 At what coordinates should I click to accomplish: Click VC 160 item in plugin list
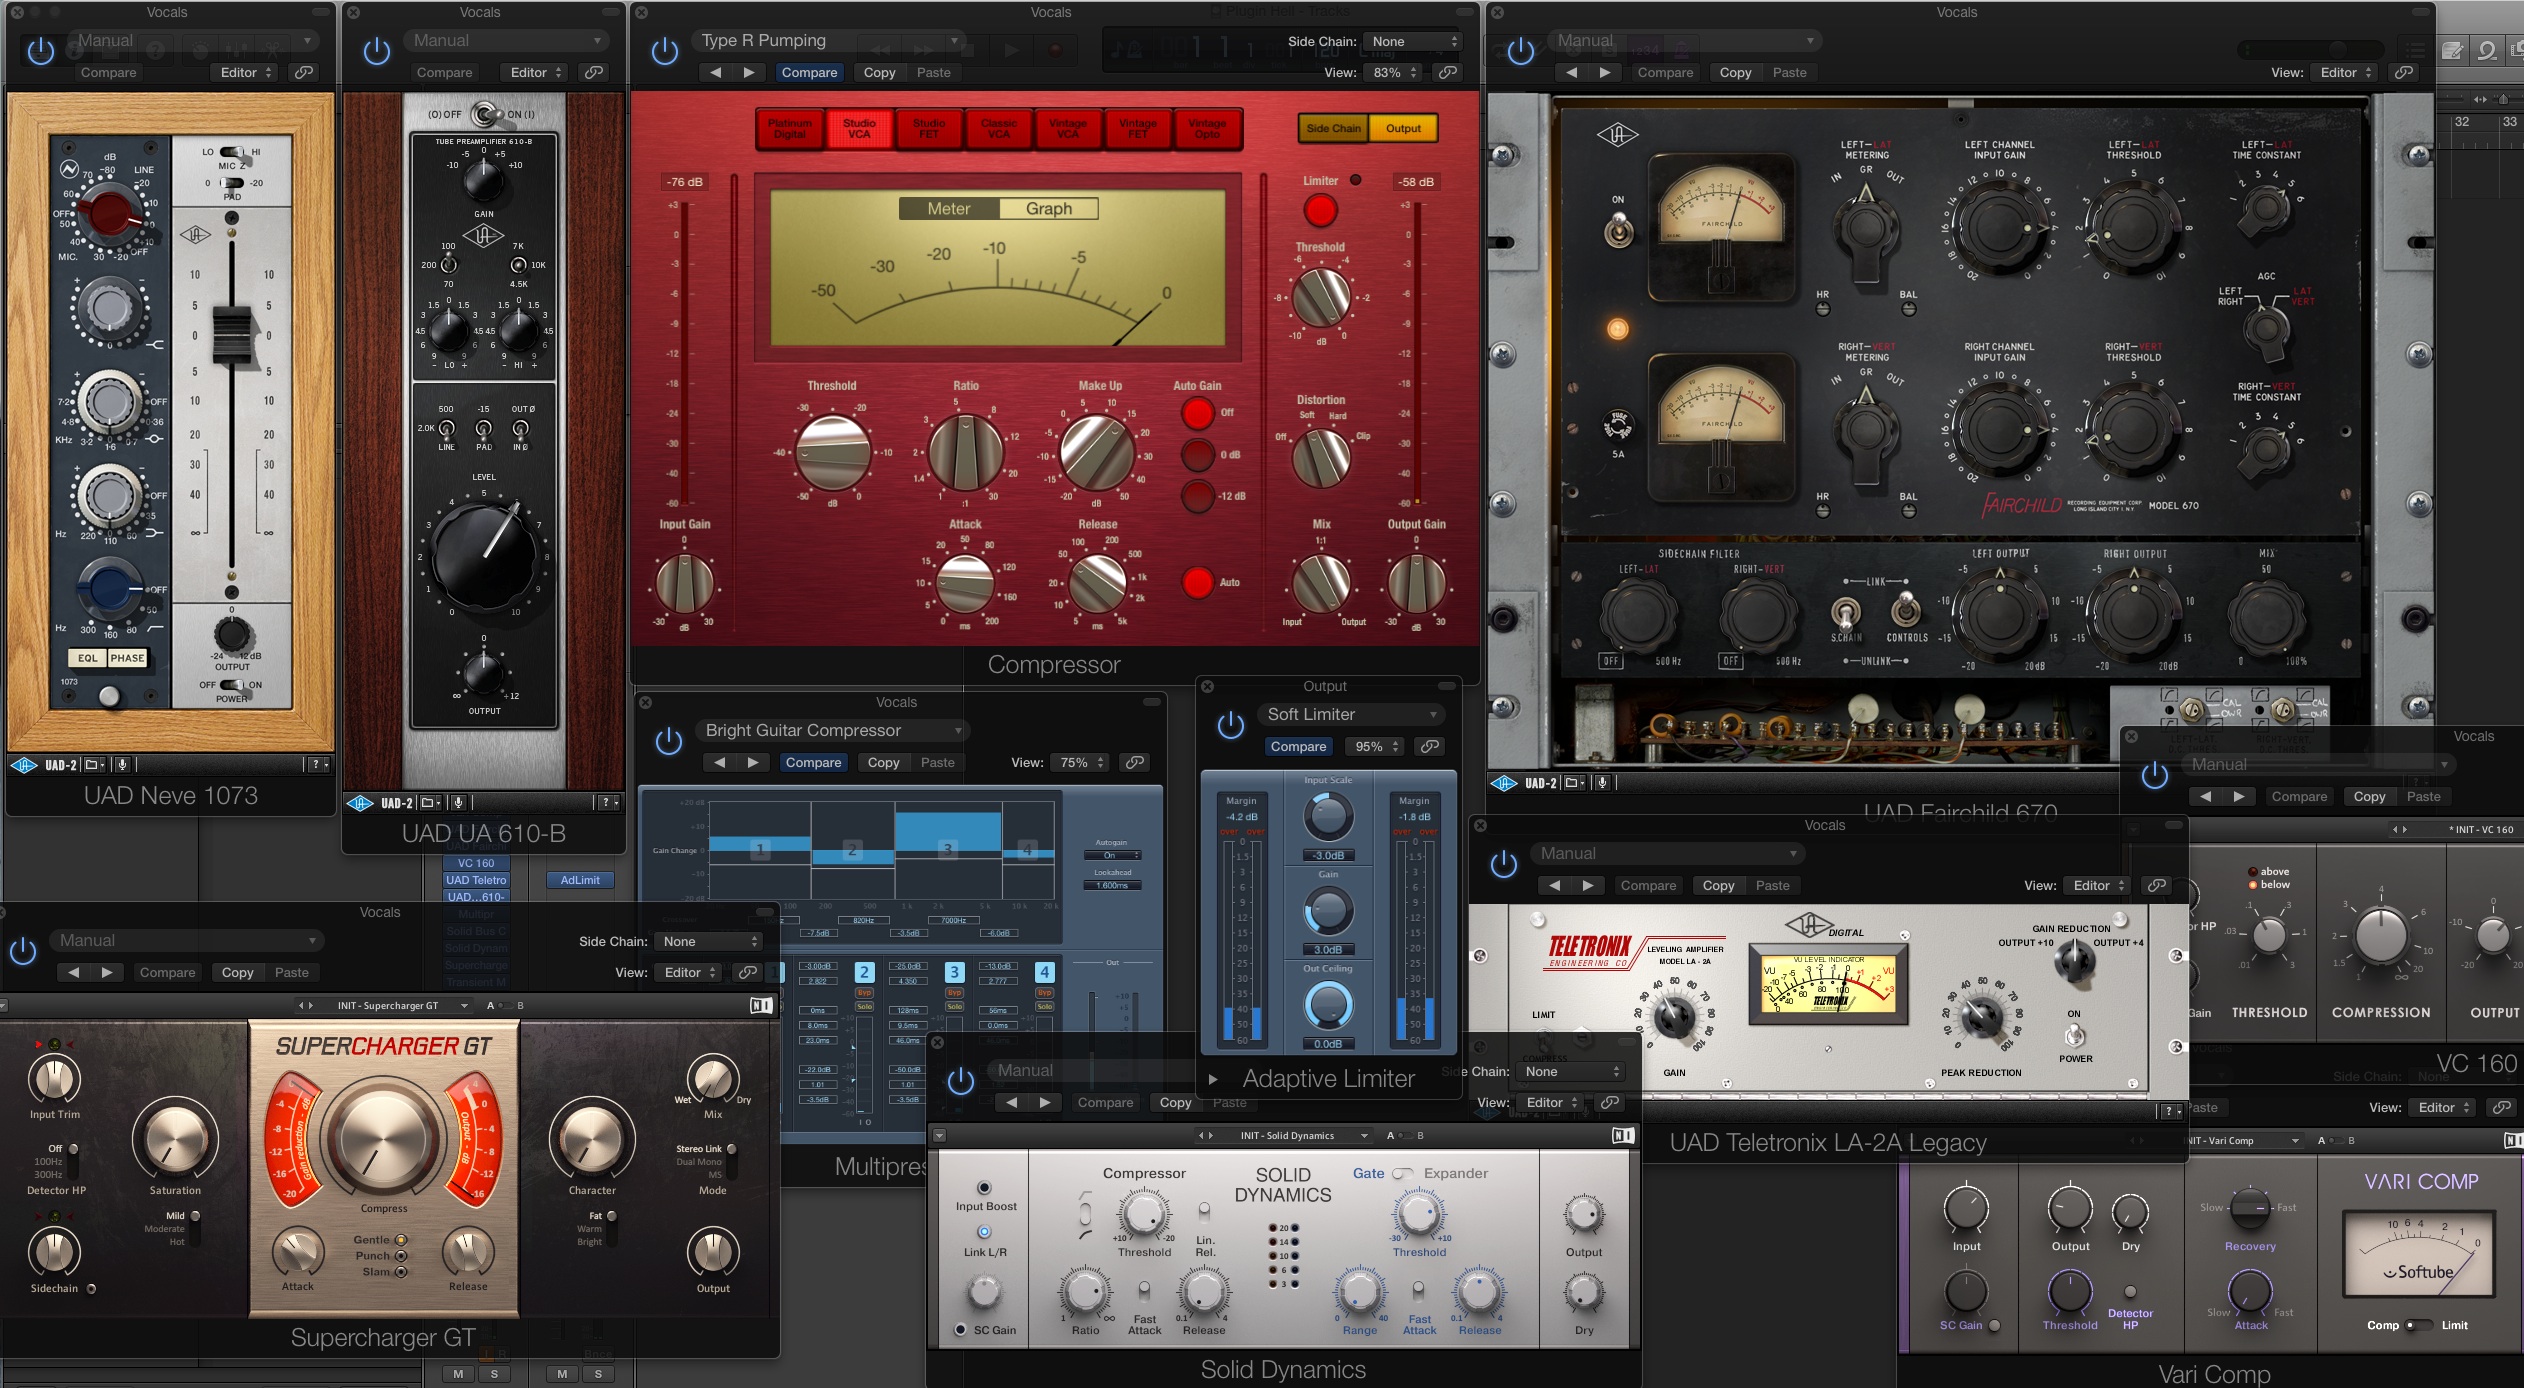(x=476, y=863)
